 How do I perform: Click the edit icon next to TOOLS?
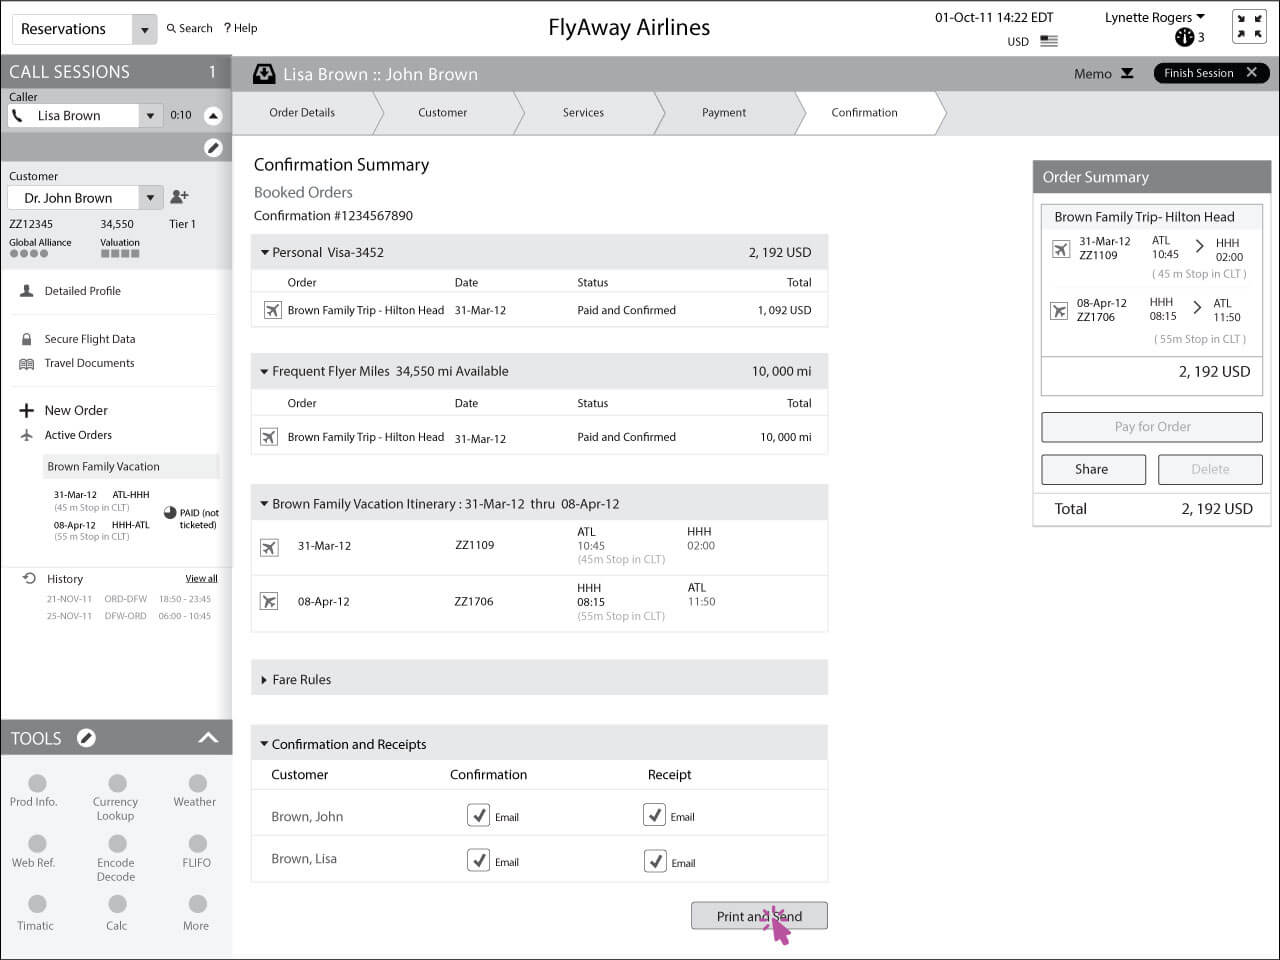[86, 738]
